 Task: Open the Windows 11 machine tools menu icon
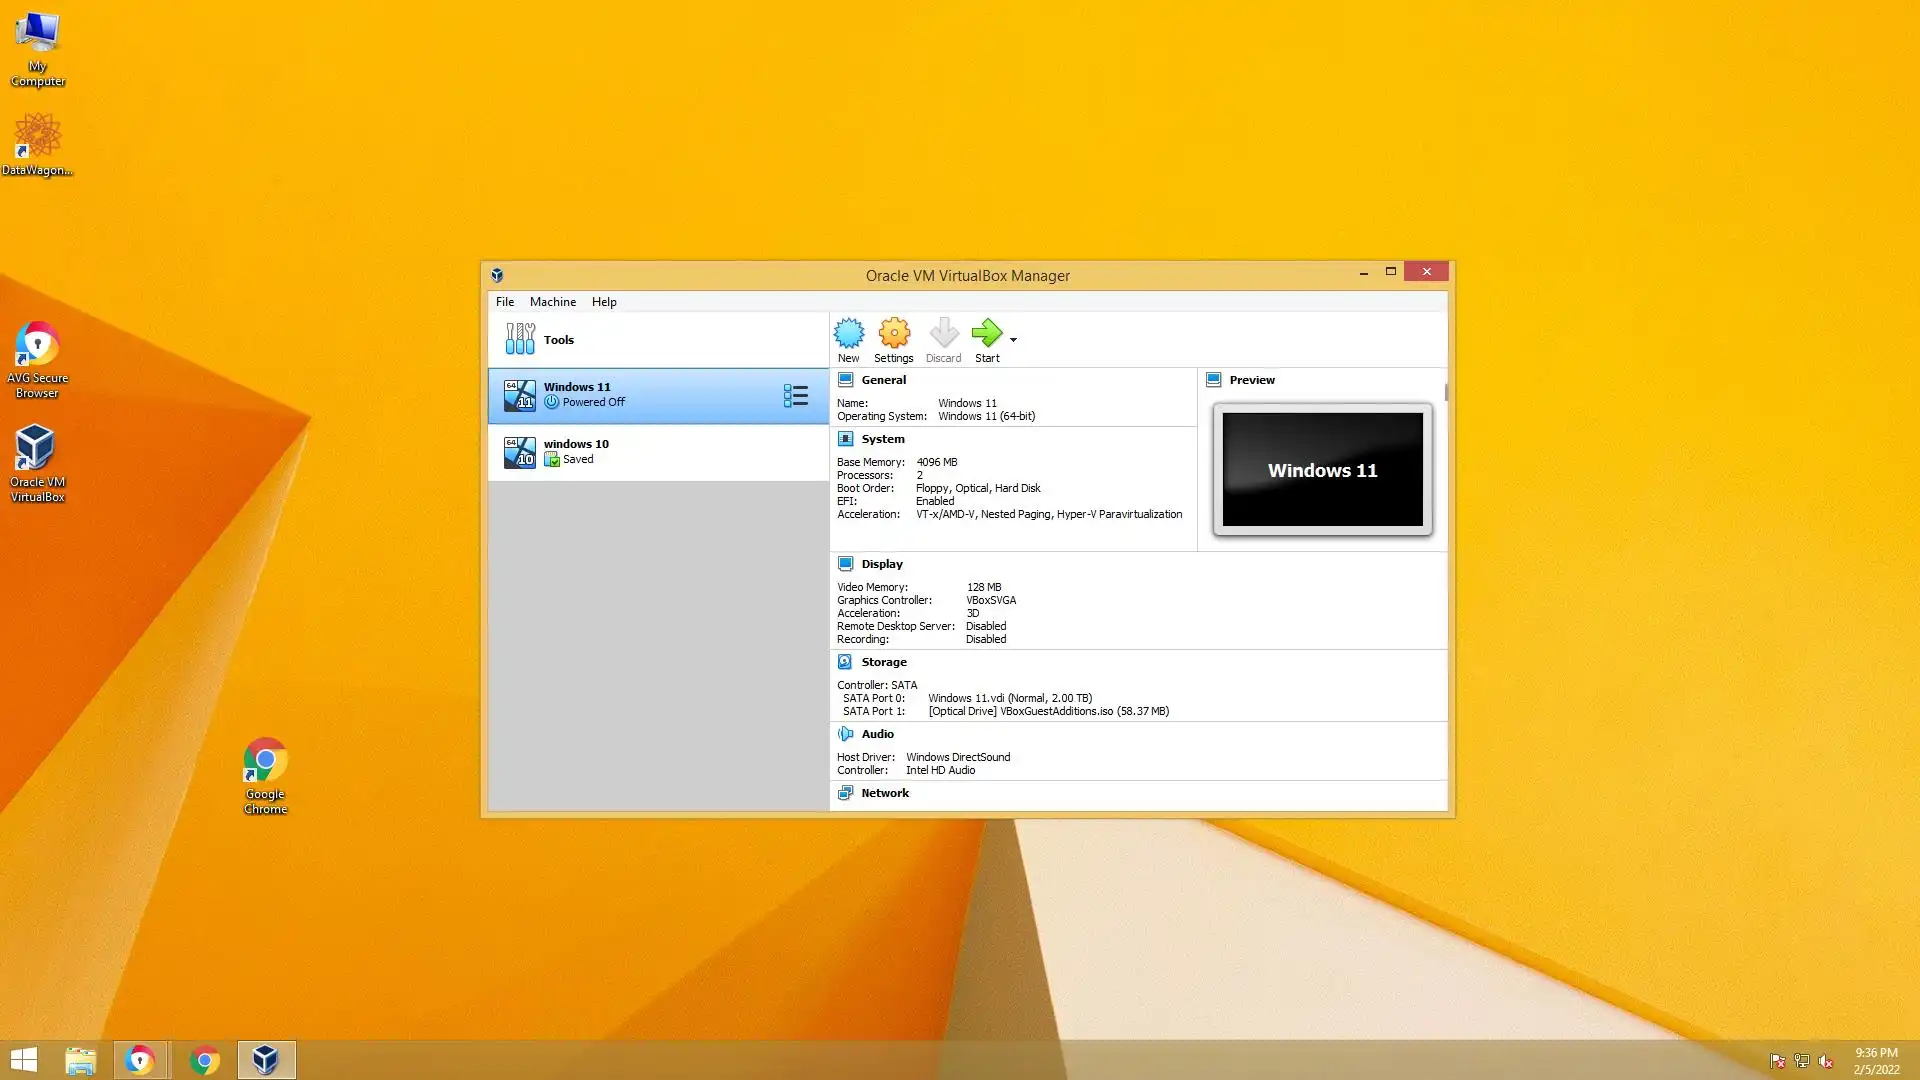click(x=795, y=396)
